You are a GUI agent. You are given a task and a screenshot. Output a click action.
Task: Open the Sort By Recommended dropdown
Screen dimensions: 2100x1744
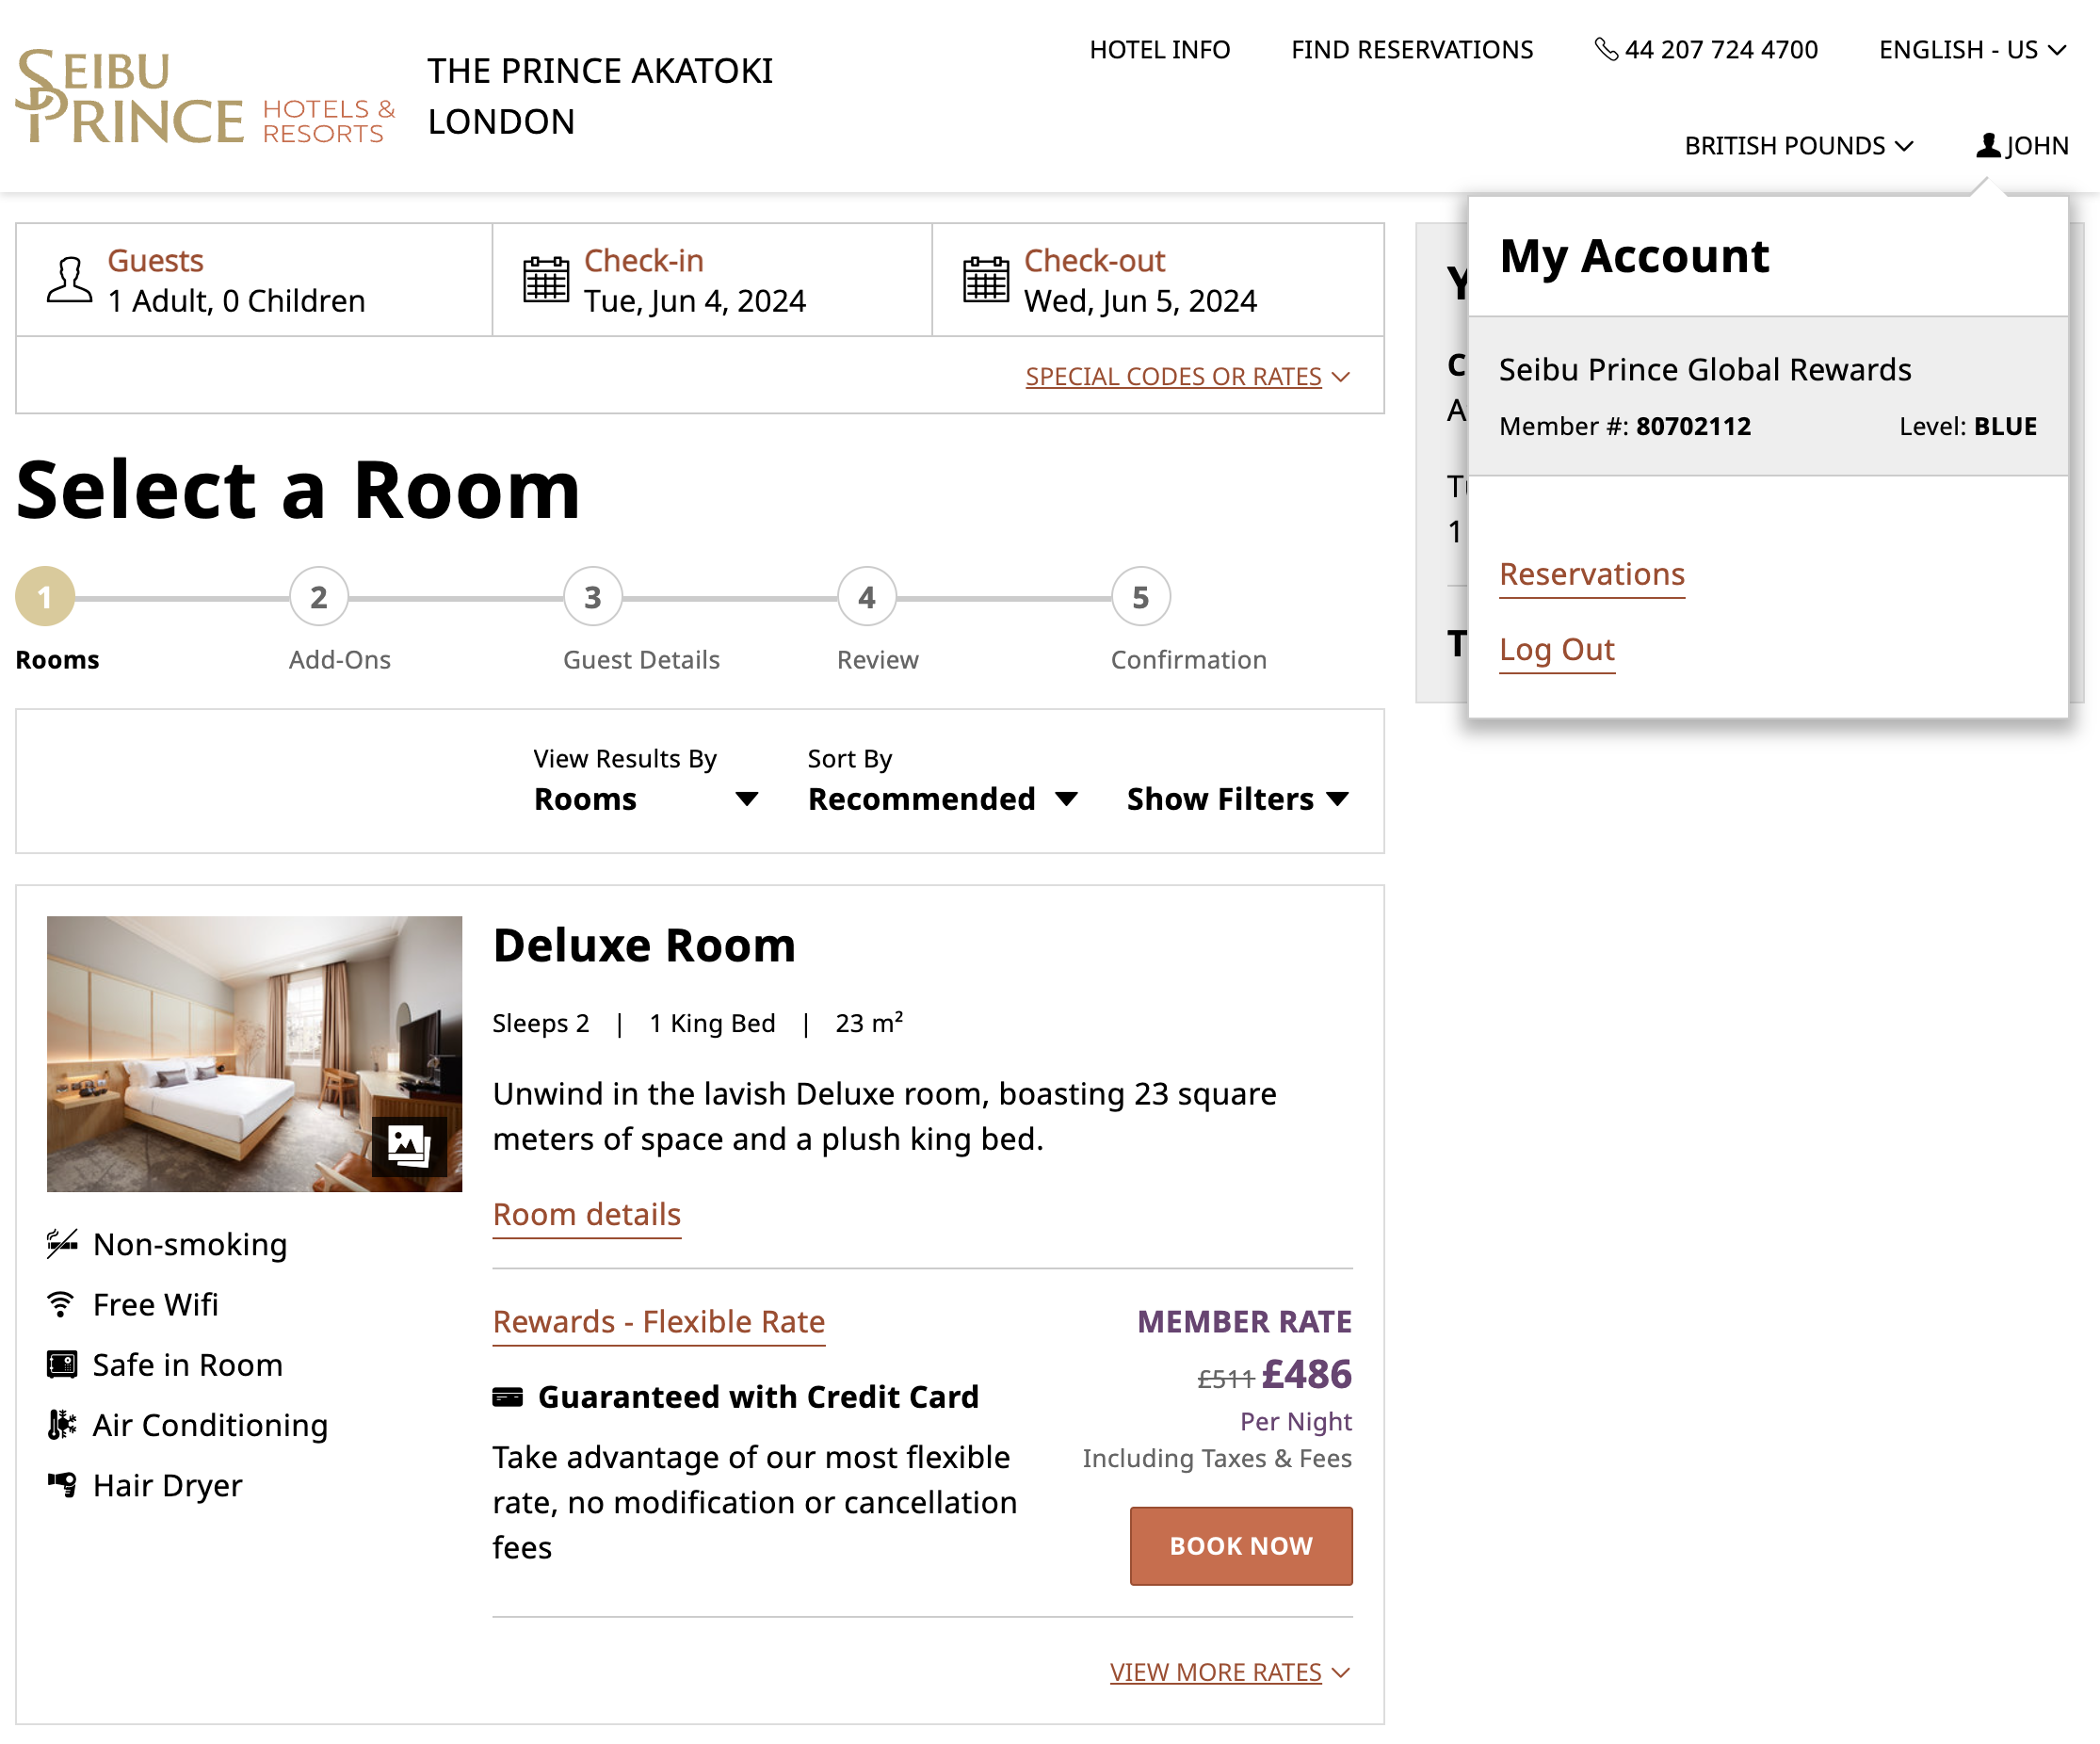click(x=942, y=799)
